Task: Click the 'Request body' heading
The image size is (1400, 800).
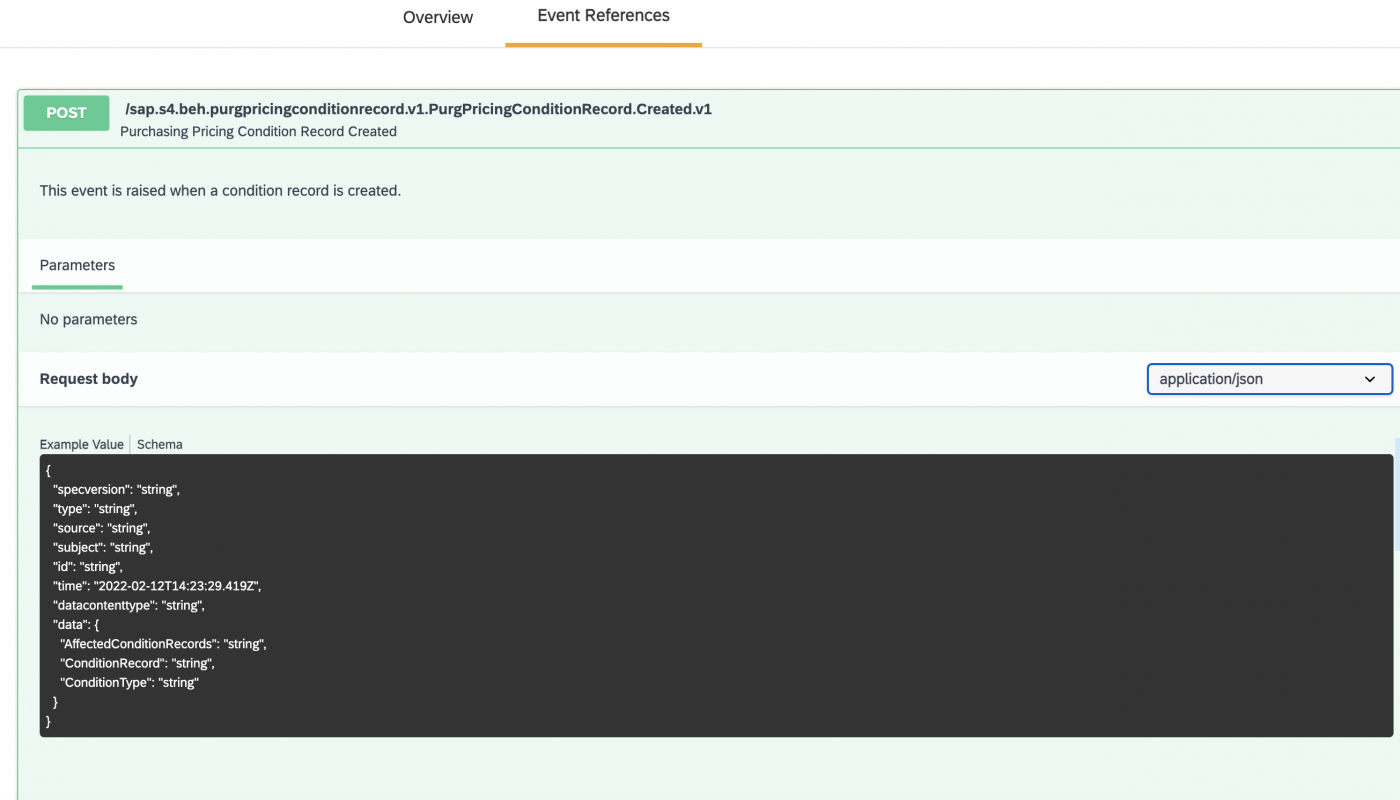Action: [89, 379]
